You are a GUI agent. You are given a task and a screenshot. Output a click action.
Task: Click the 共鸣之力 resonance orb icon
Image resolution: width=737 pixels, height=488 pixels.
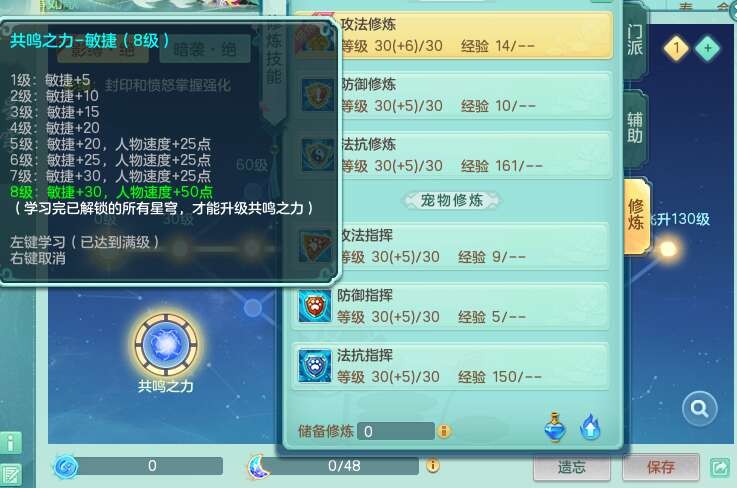(165, 345)
